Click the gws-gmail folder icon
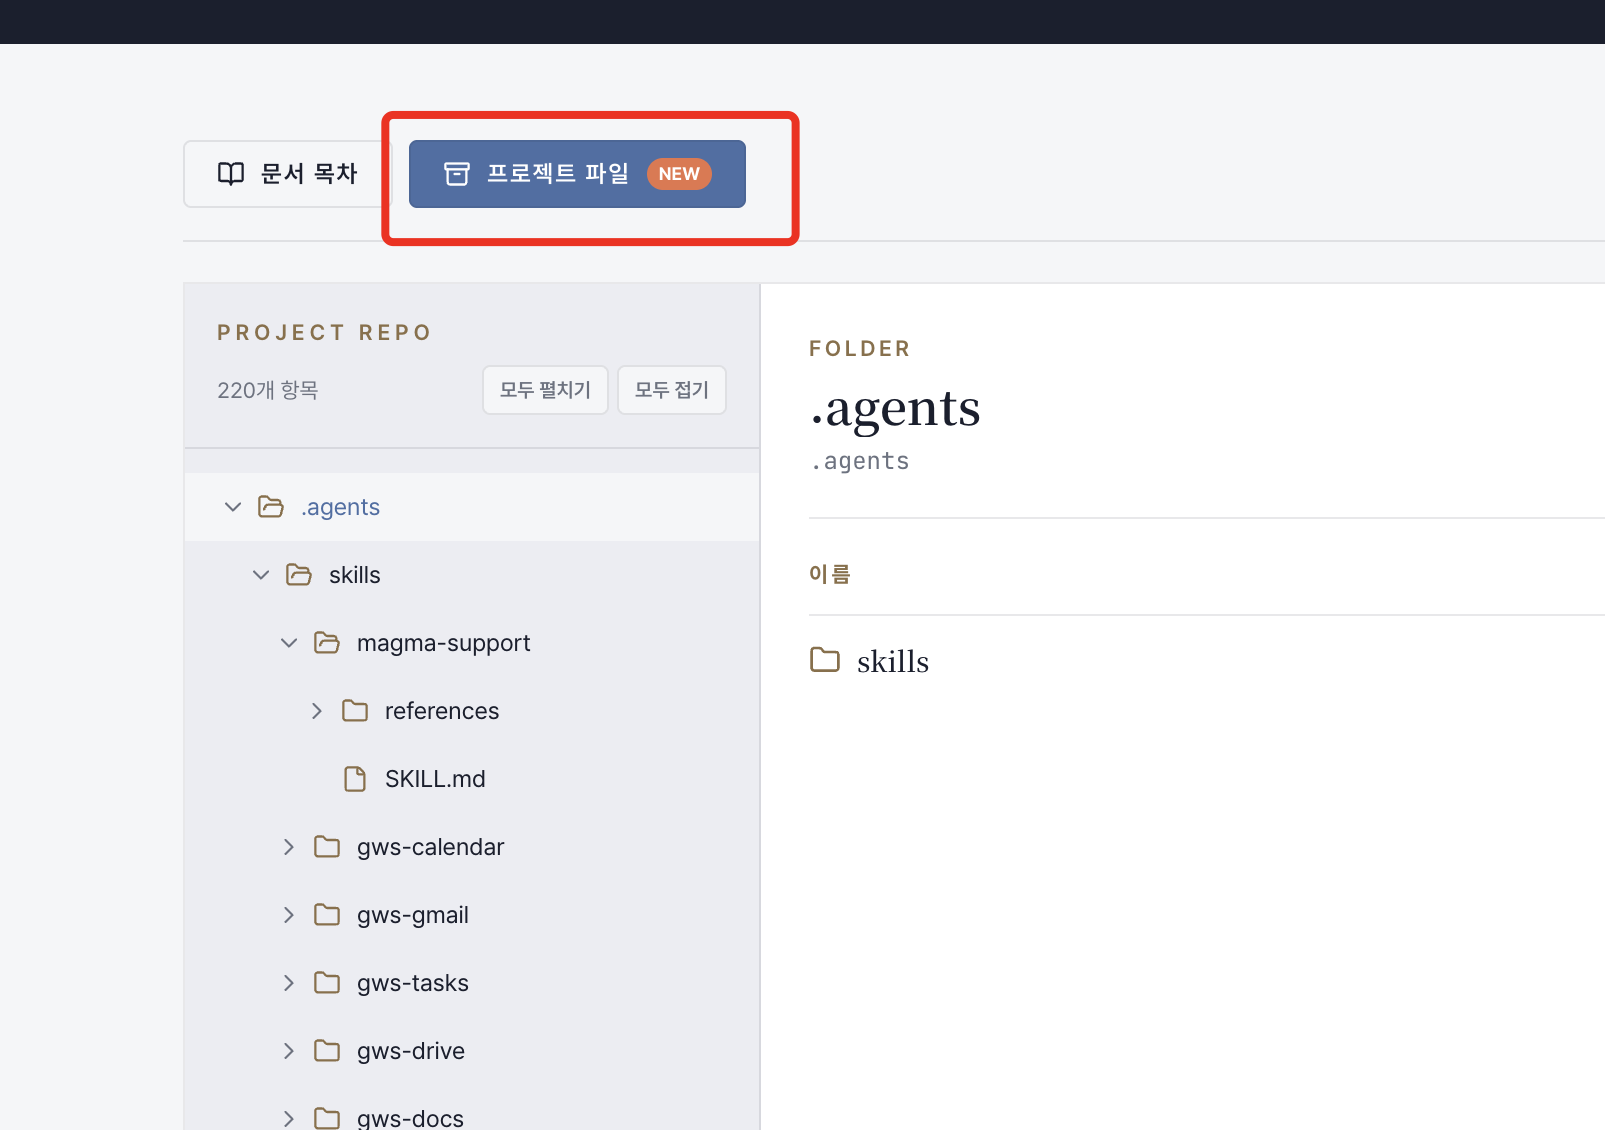This screenshot has width=1605, height=1130. (x=327, y=915)
